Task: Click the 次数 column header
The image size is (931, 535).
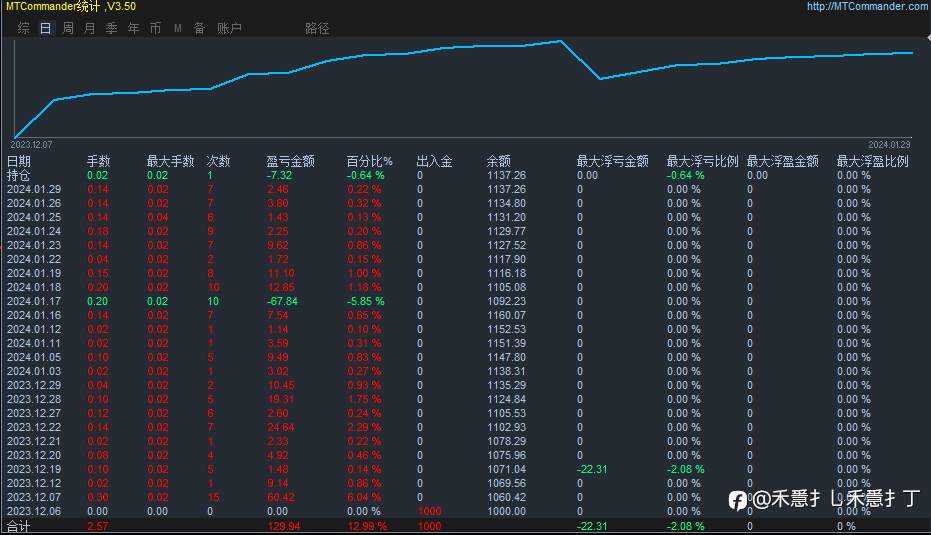Action: point(218,161)
